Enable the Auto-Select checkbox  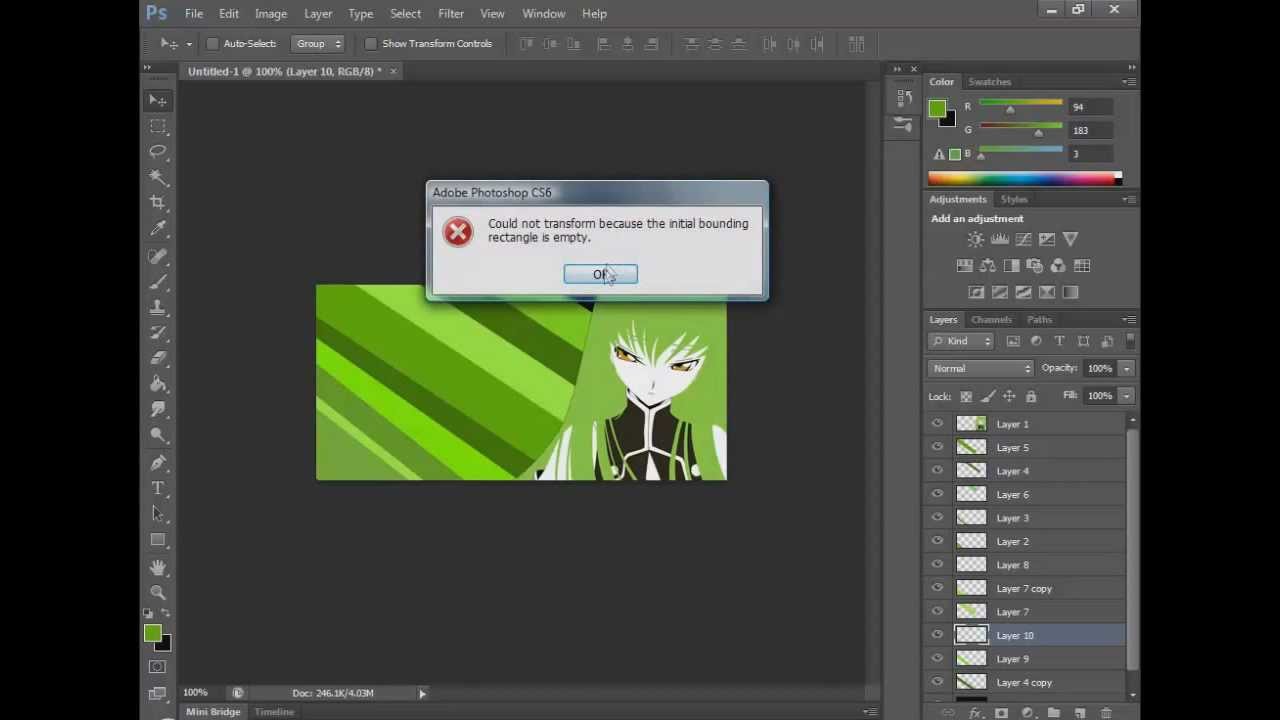pyautogui.click(x=213, y=44)
